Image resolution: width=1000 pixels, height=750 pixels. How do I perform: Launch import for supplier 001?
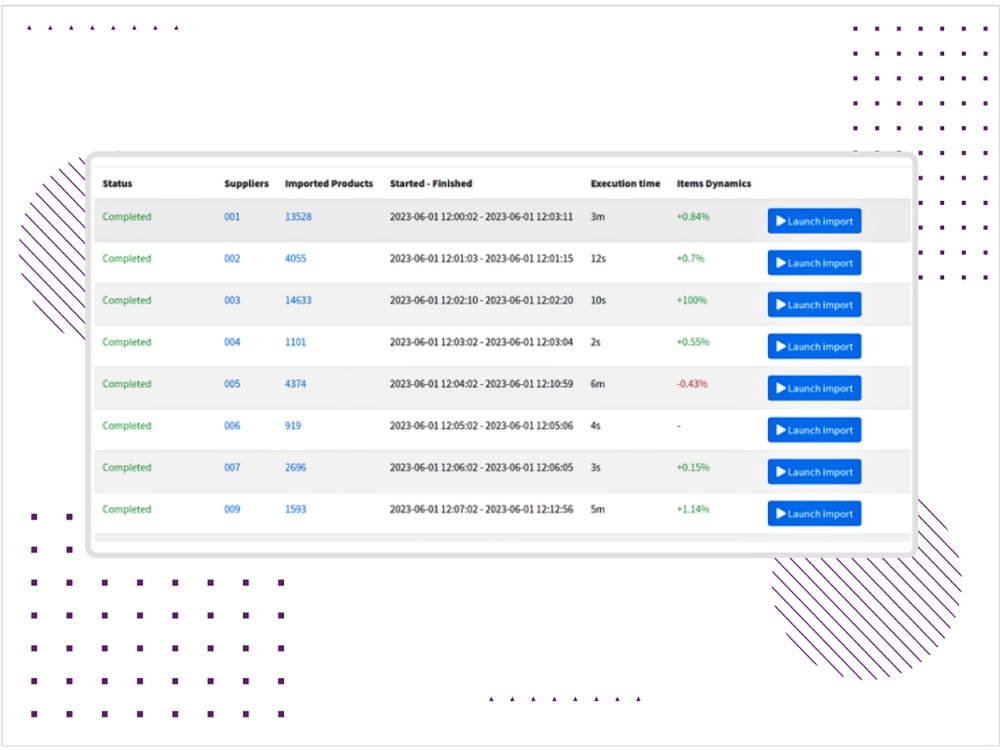(814, 221)
